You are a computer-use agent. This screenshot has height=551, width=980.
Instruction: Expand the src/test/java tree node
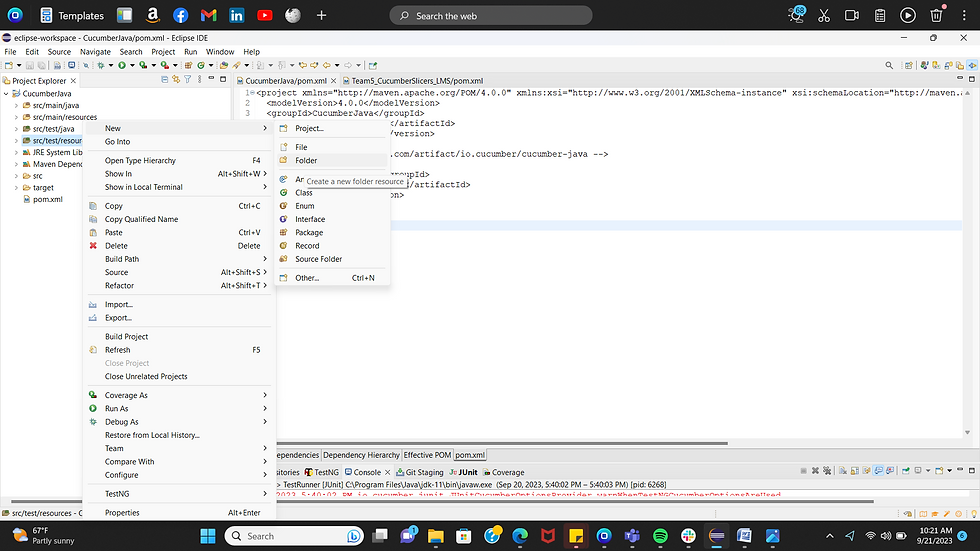pyautogui.click(x=16, y=129)
